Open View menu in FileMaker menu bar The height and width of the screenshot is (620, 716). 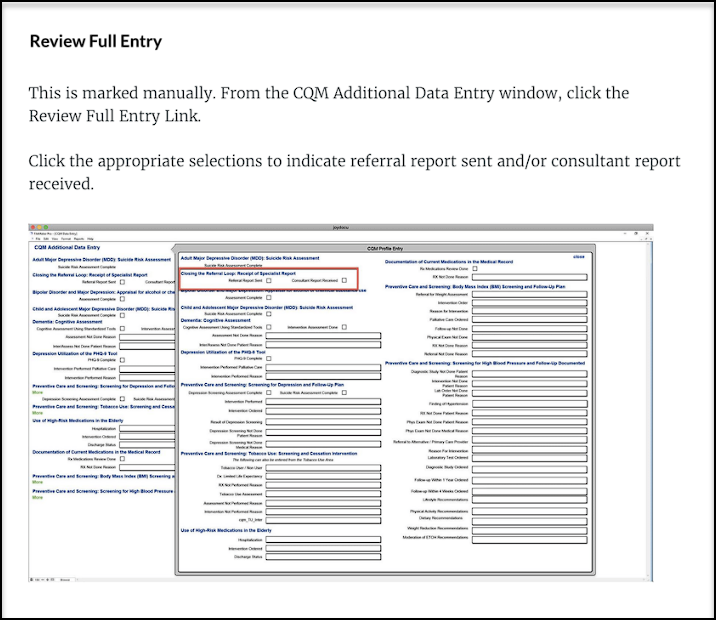55,239
